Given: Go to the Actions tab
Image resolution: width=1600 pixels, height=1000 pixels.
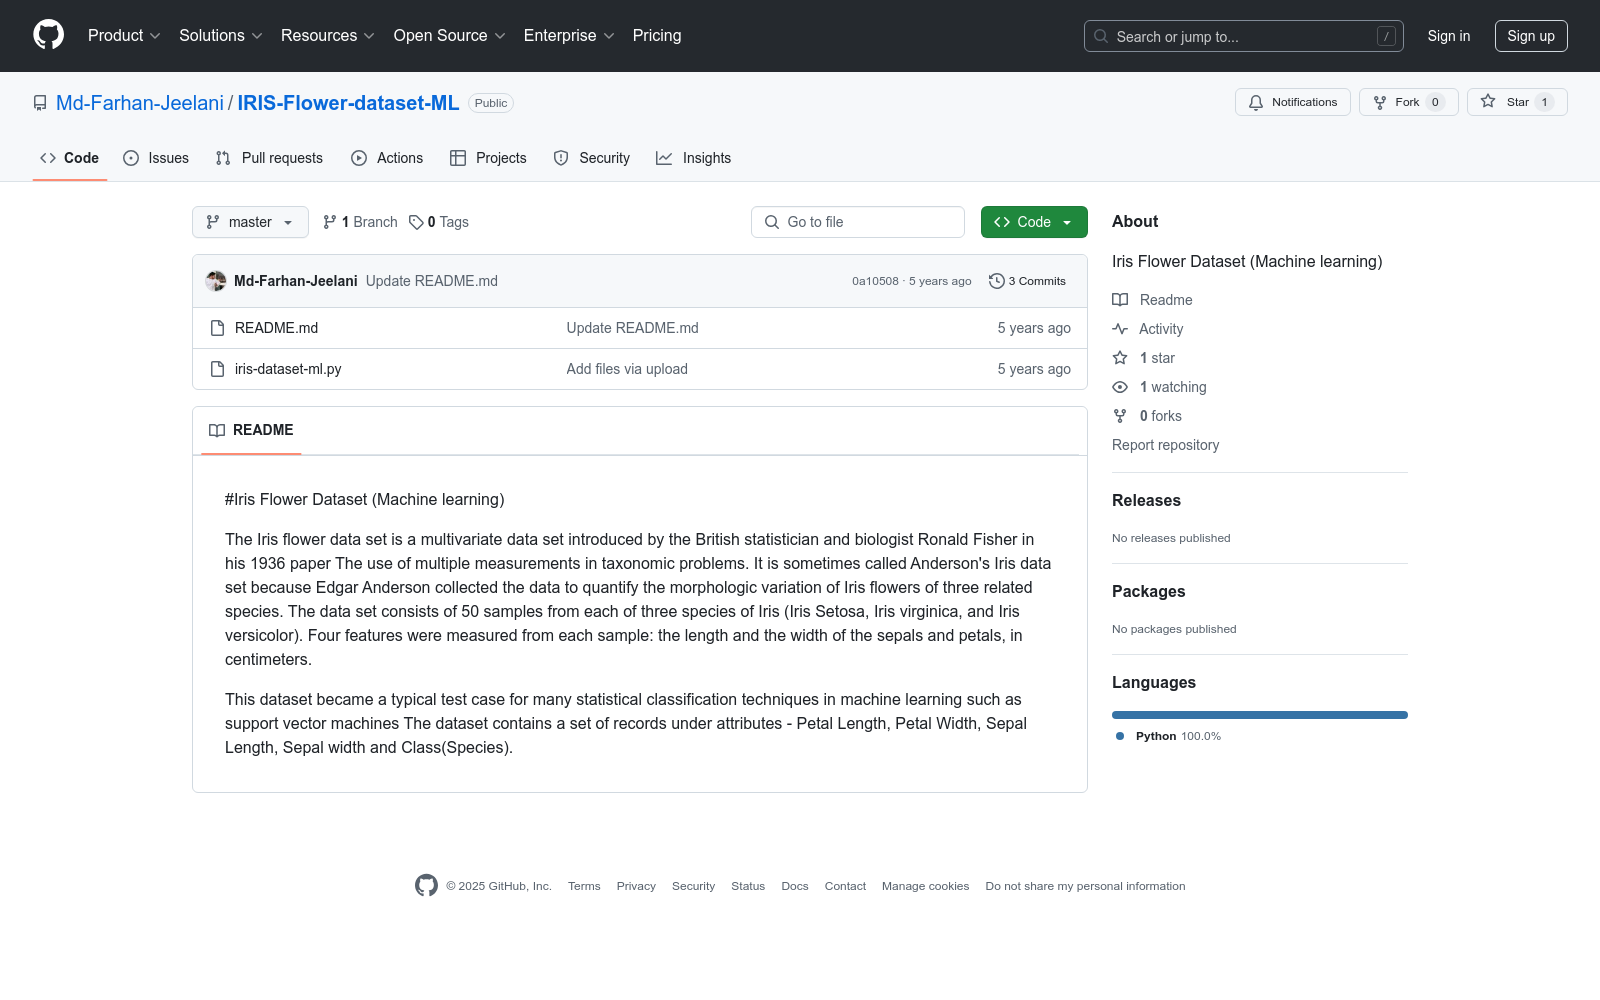Looking at the screenshot, I should (x=387, y=158).
